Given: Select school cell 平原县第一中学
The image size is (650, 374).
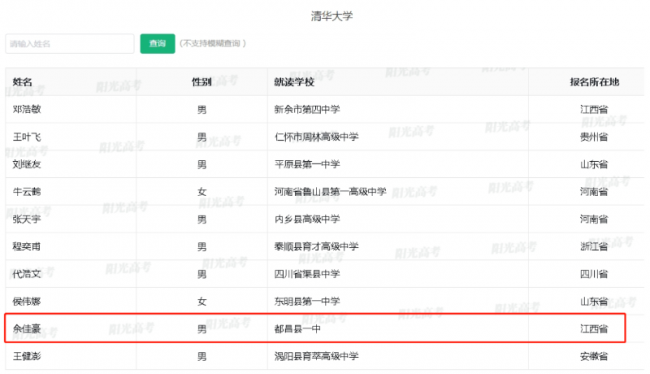Looking at the screenshot, I should (x=307, y=164).
